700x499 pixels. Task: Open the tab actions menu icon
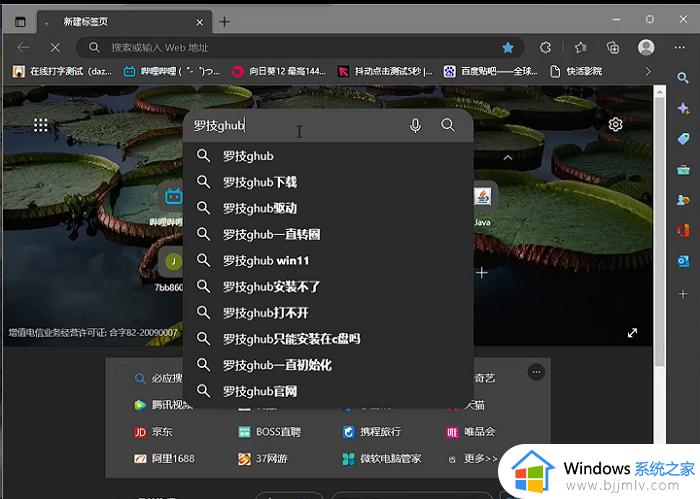click(20, 21)
